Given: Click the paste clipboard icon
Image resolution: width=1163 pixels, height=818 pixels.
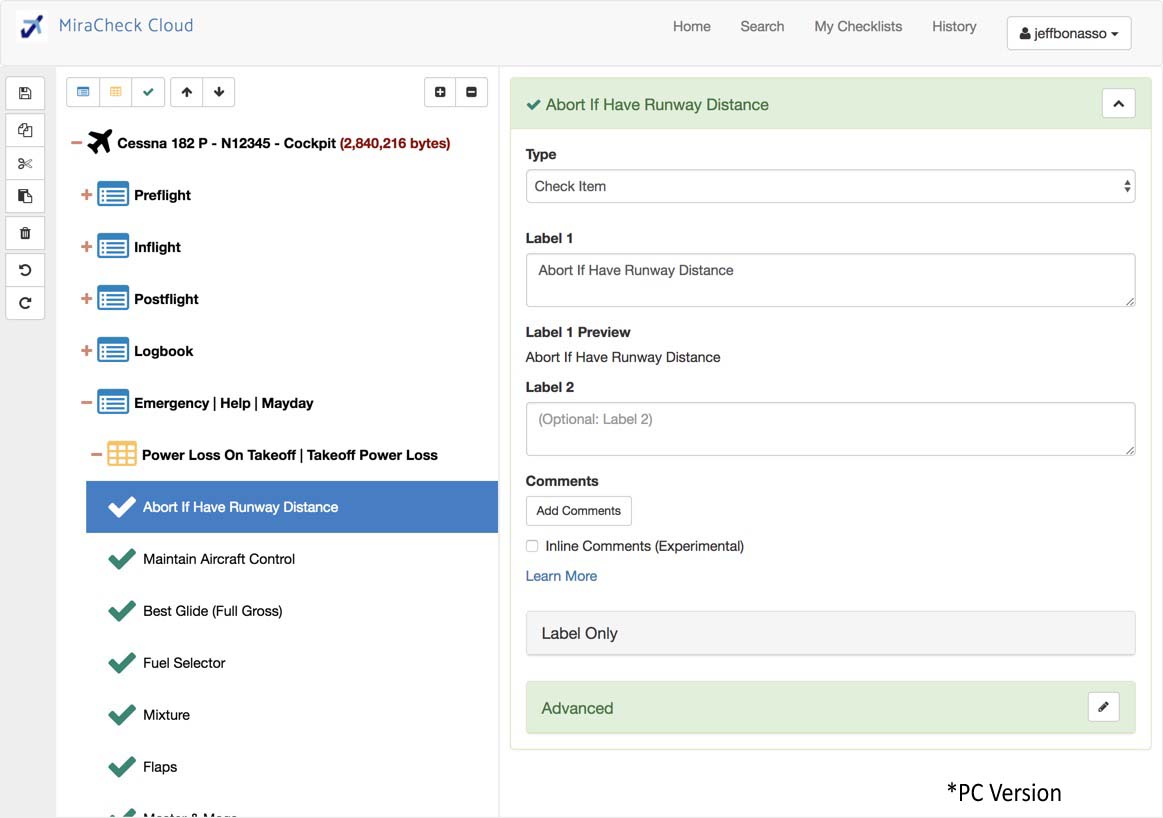Looking at the screenshot, I should (24, 197).
